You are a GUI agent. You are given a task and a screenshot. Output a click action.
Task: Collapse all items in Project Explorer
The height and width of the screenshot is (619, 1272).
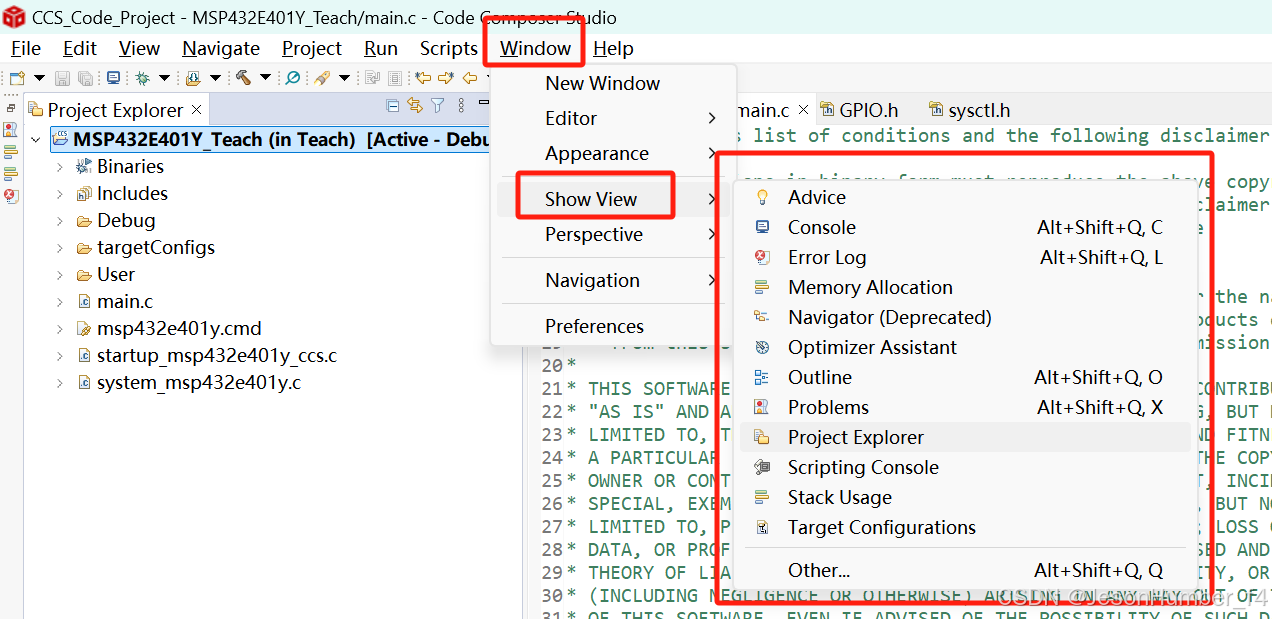392,105
